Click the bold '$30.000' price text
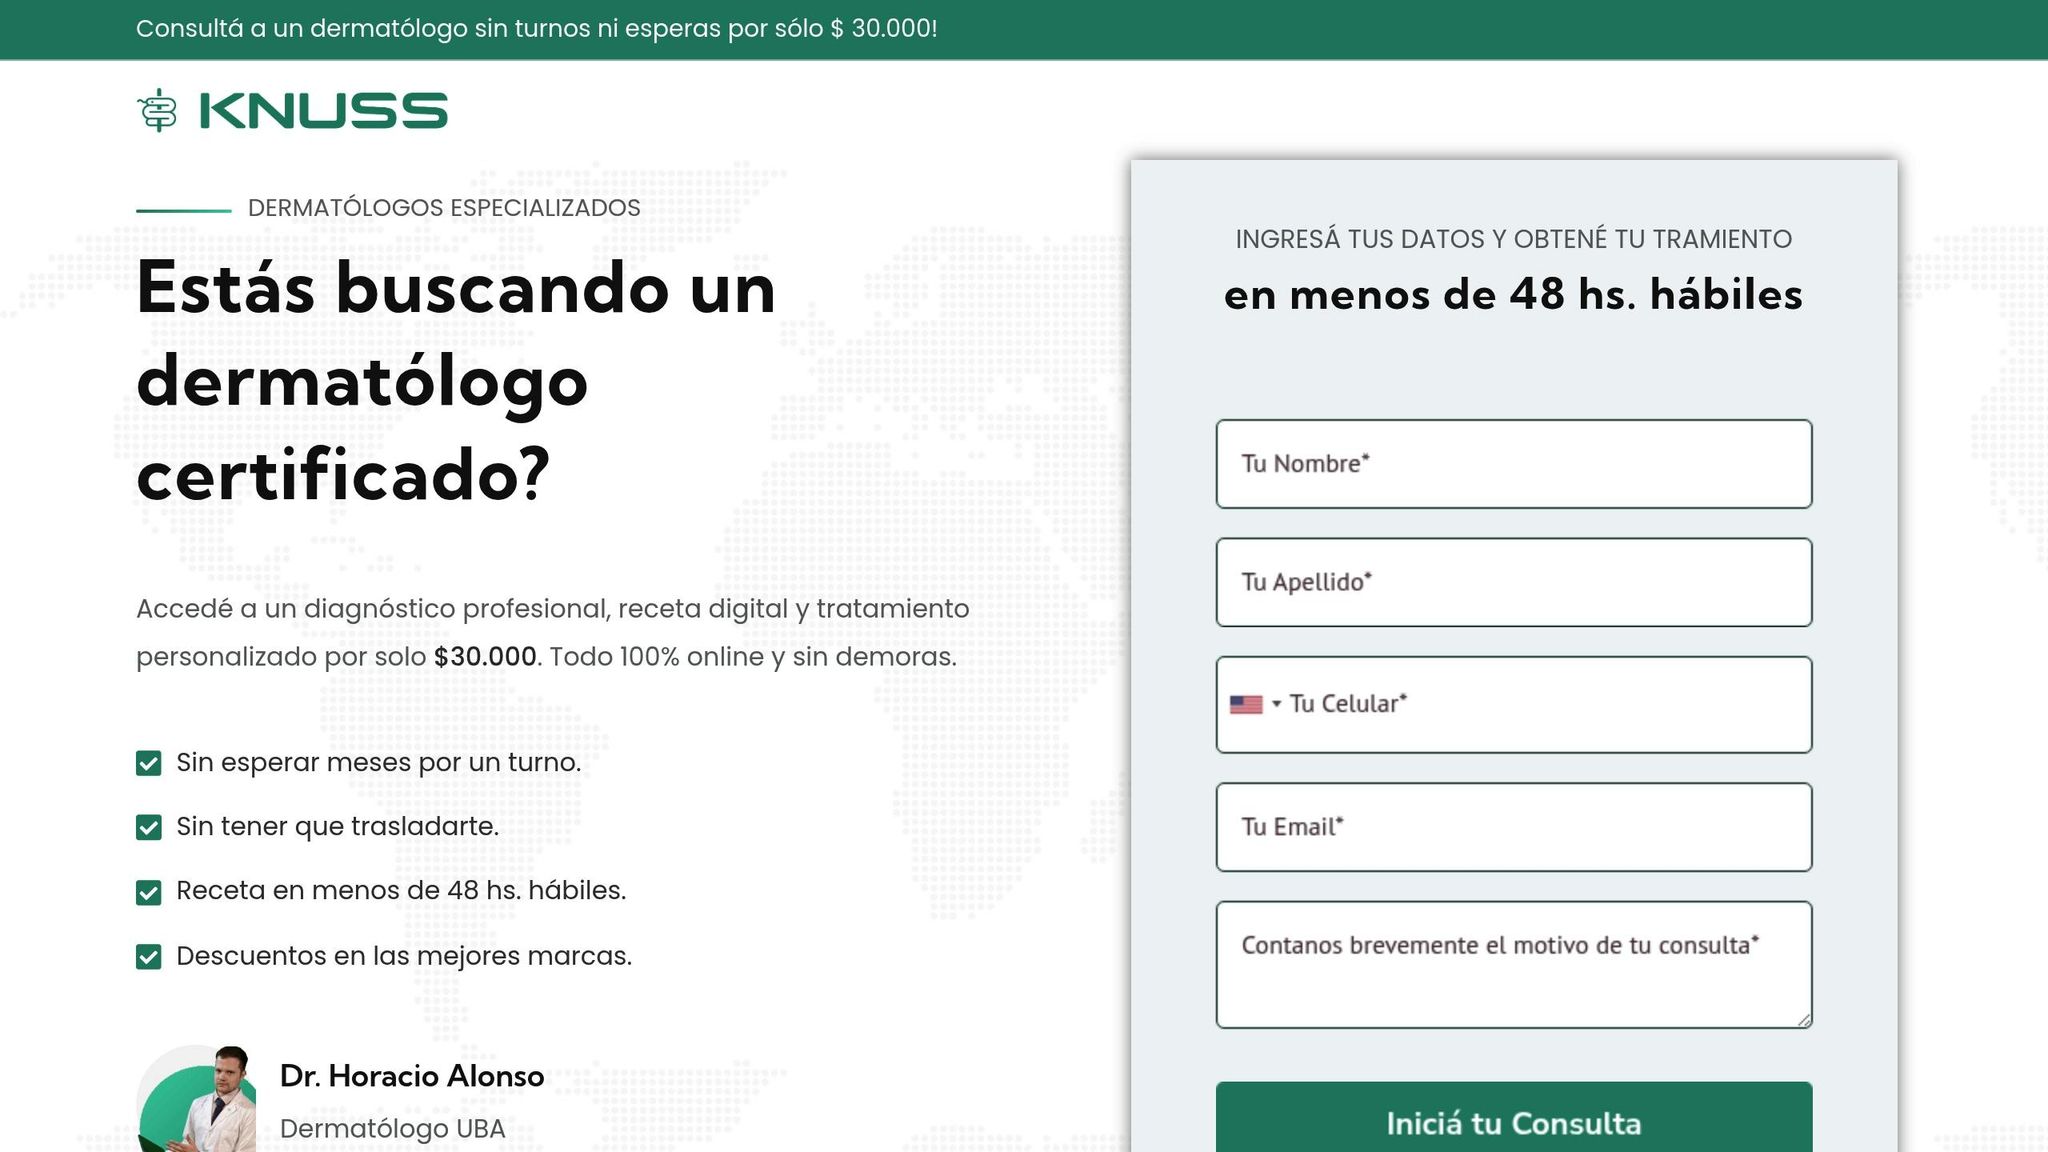 coord(485,657)
